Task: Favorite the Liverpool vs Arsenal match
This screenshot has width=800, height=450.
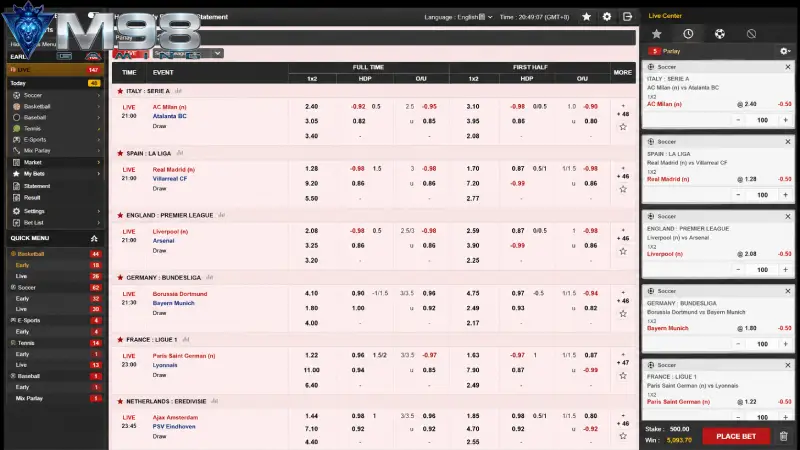Action: (x=623, y=252)
